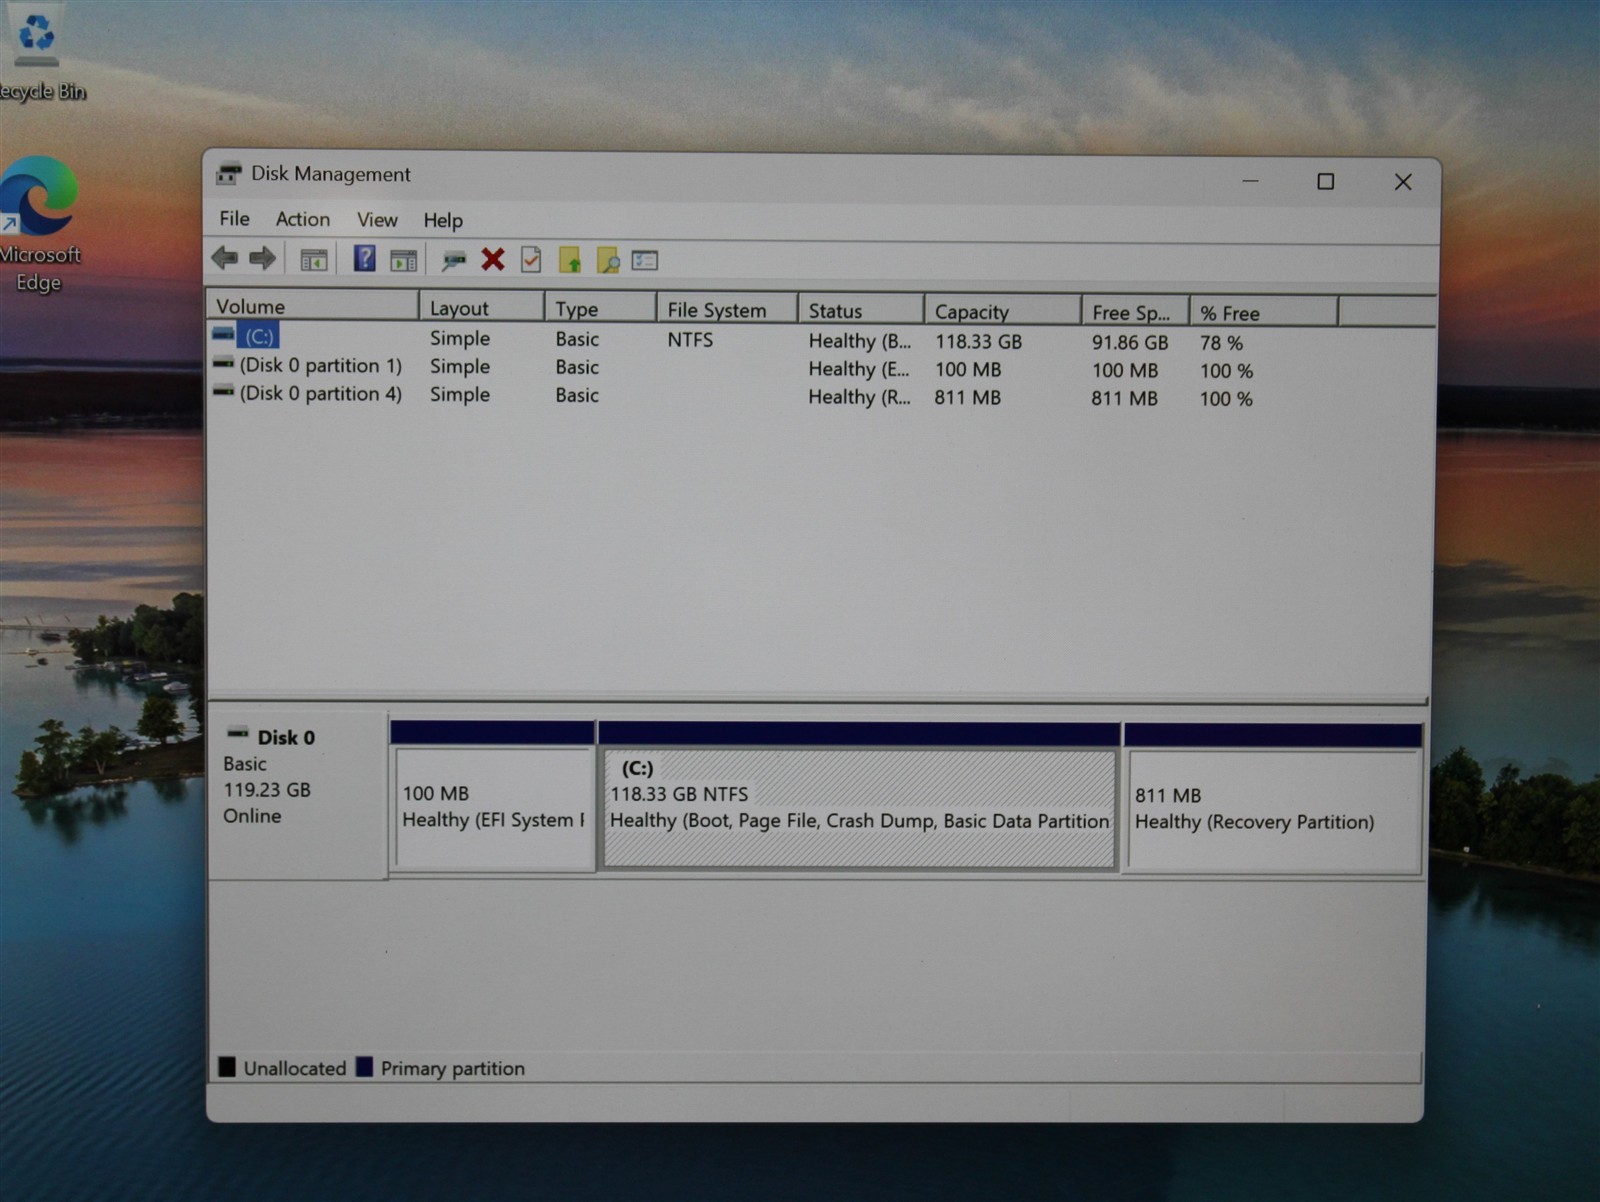1600x1202 pixels.
Task: Select the (C:) volume row label
Action: [x=259, y=336]
